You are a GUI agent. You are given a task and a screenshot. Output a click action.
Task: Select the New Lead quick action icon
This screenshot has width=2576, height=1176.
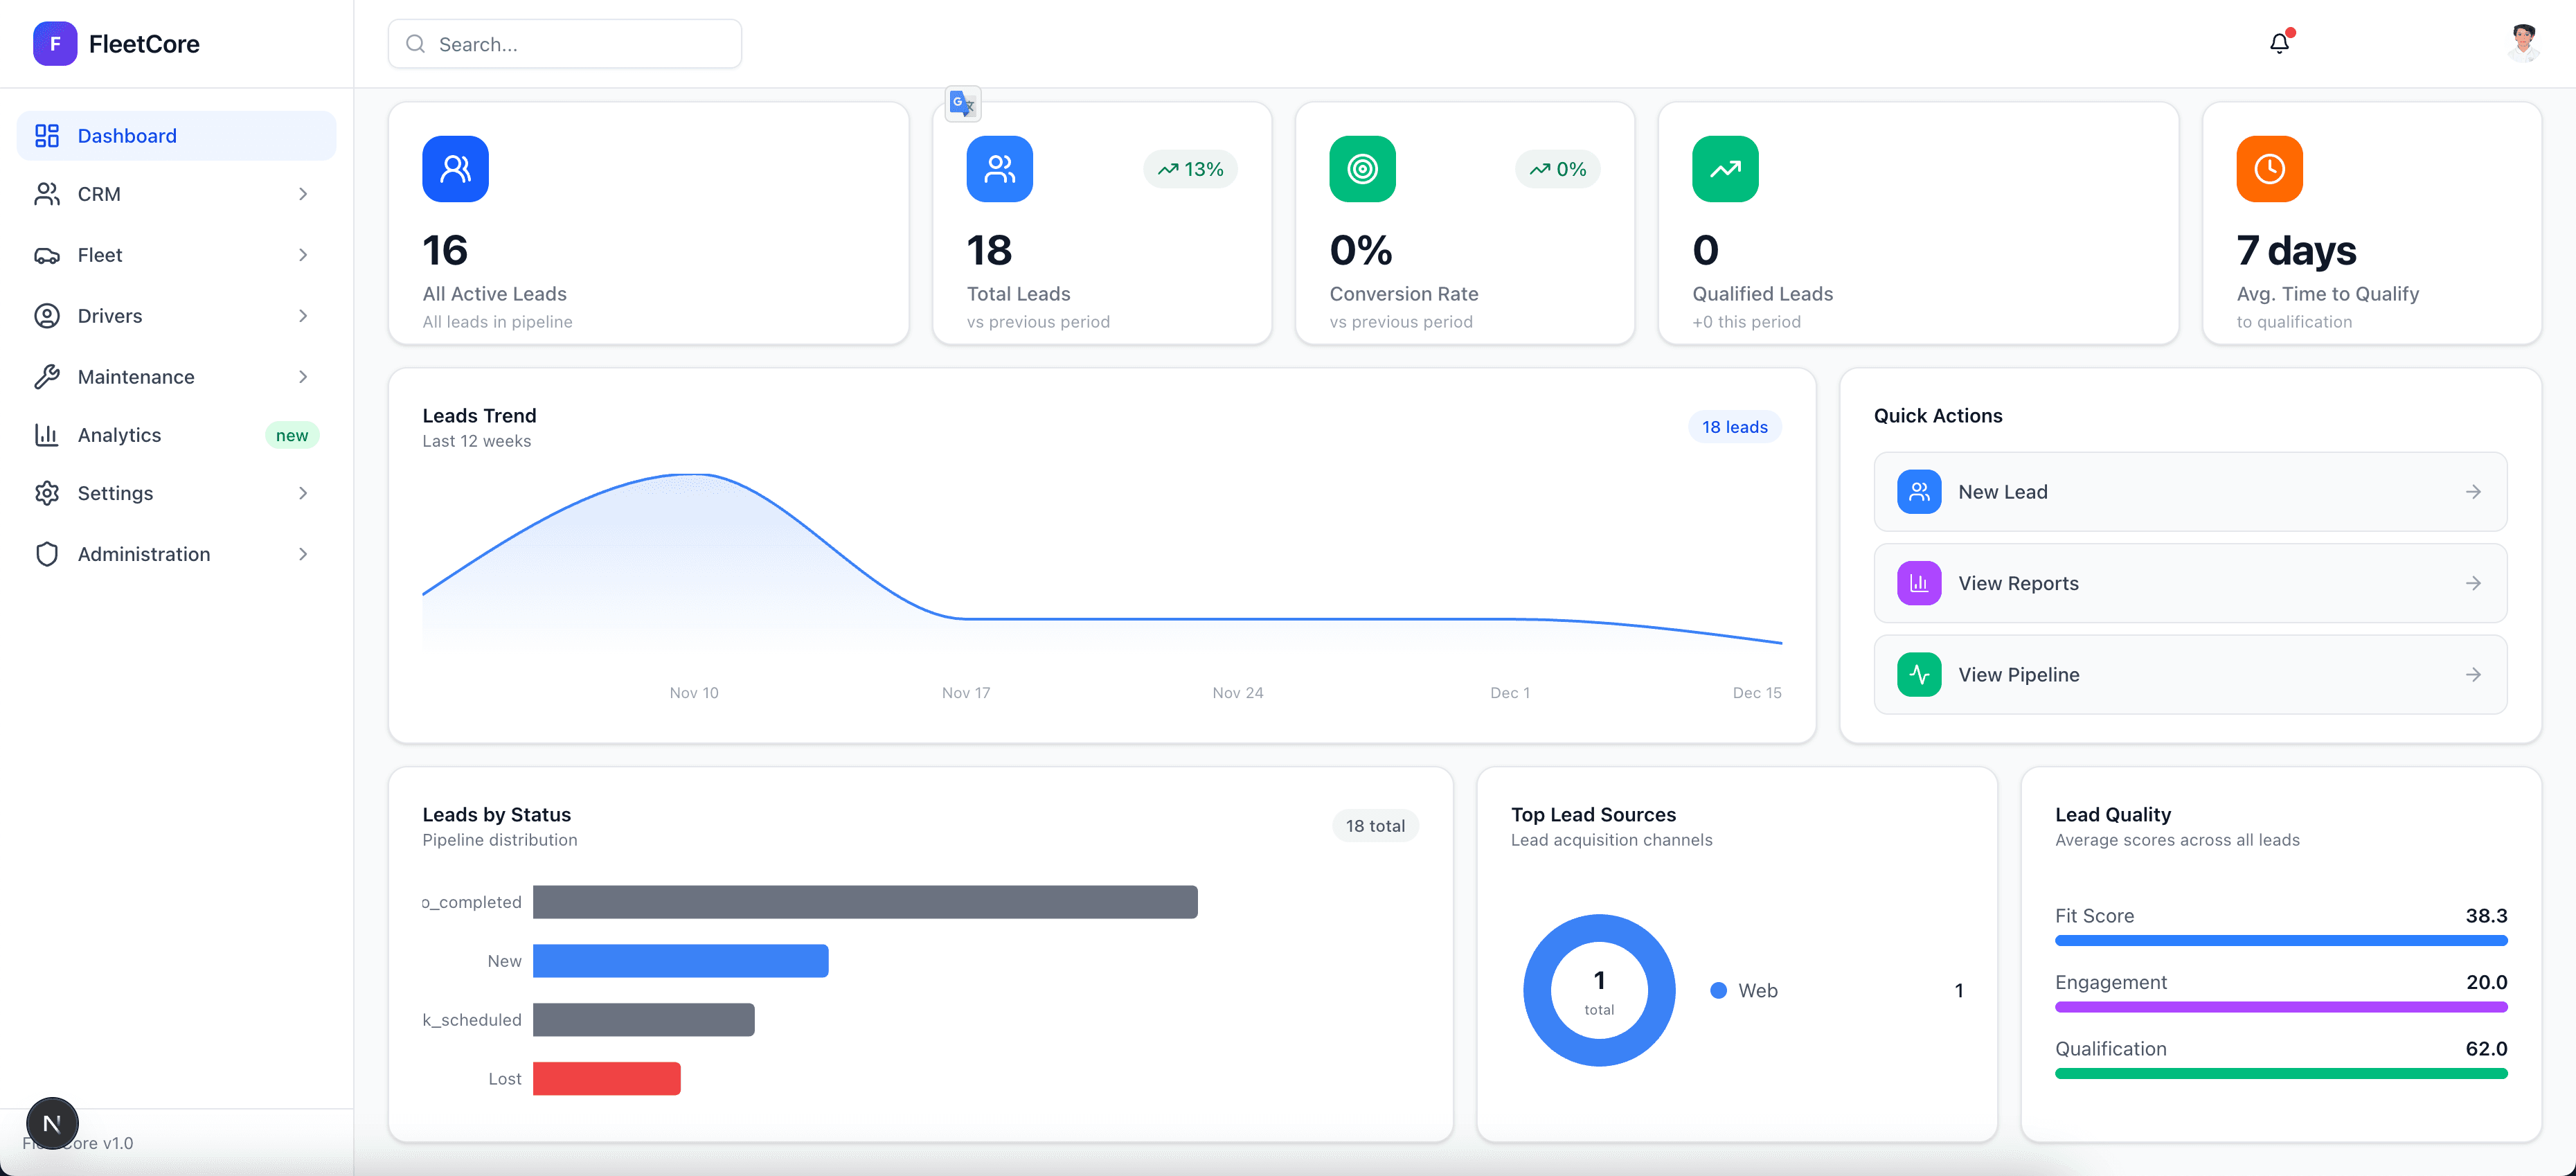(1918, 491)
